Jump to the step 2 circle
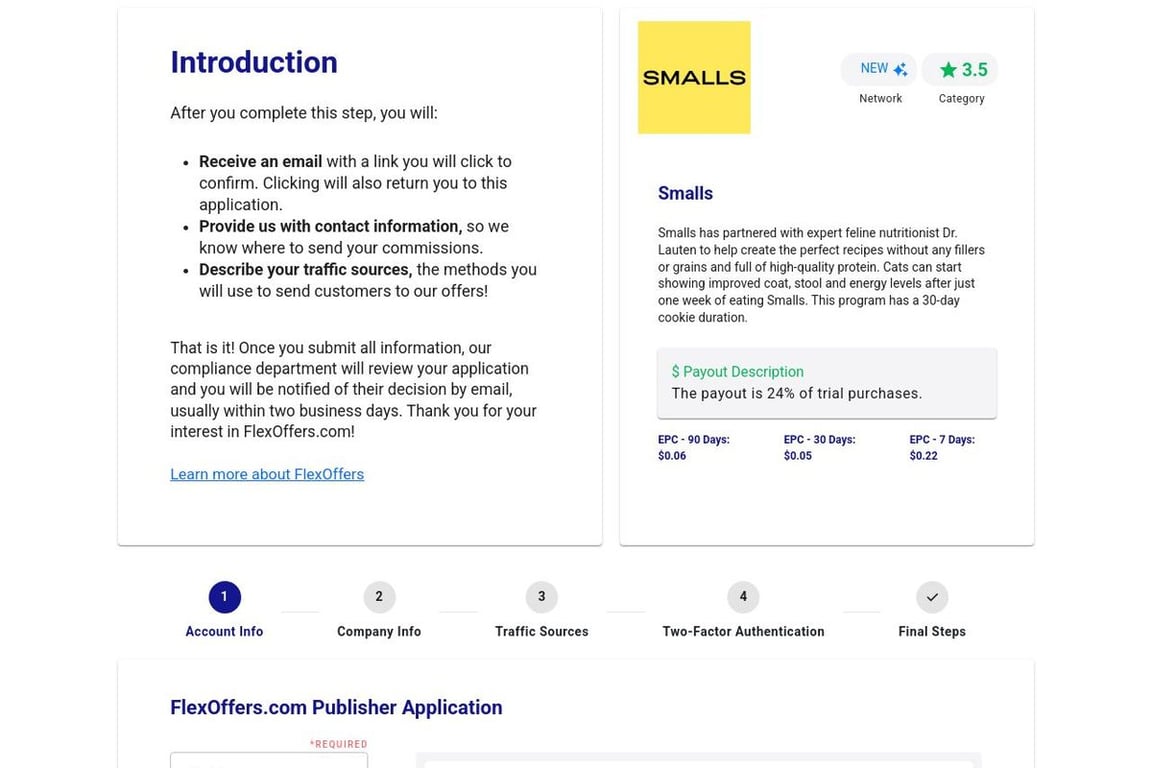 (x=379, y=597)
